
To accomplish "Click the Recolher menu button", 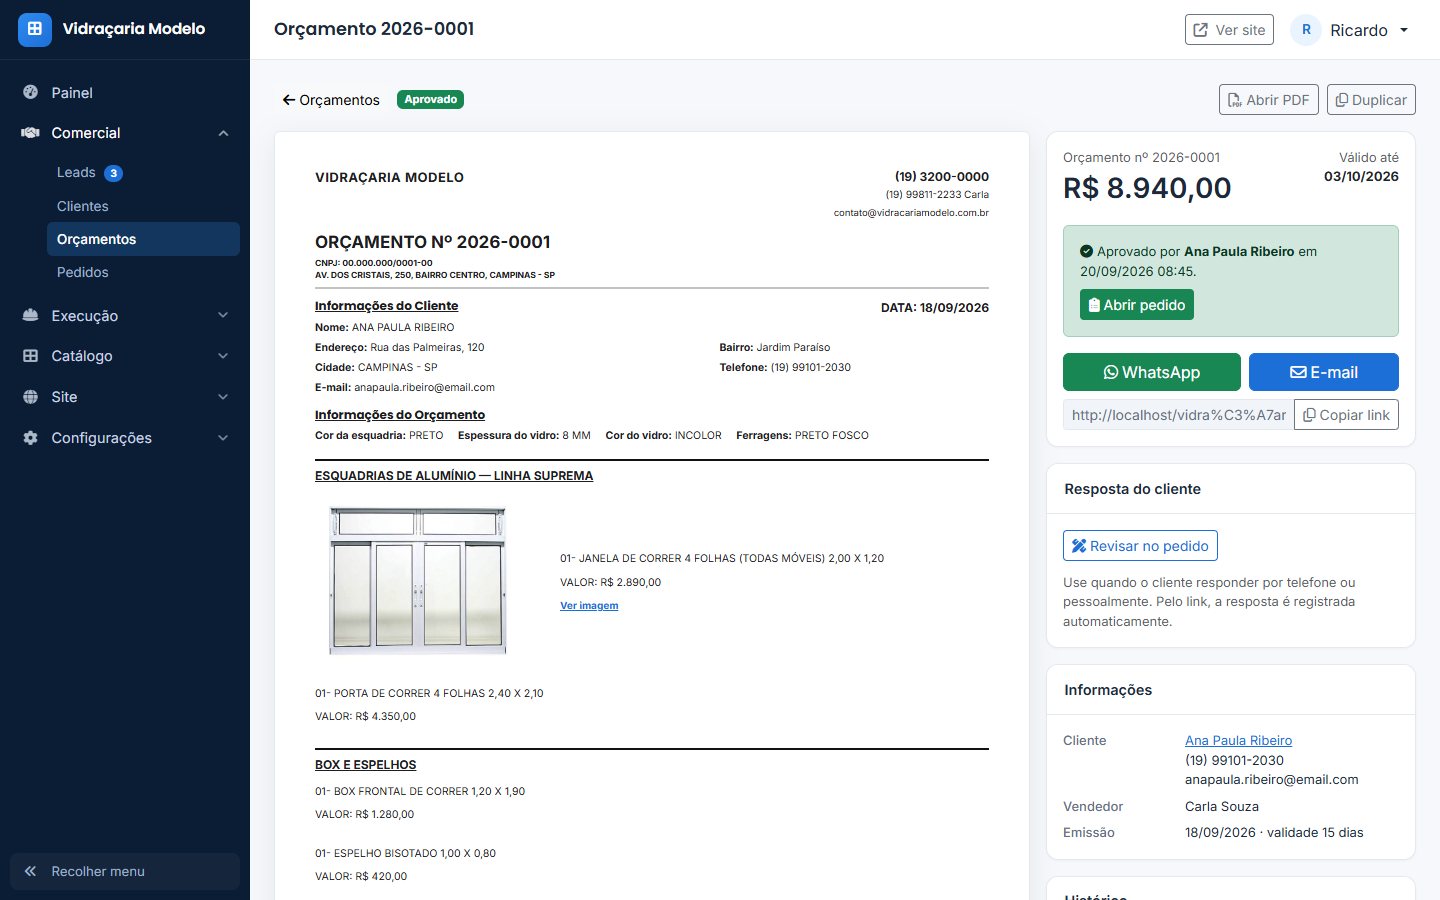I will [x=125, y=871].
